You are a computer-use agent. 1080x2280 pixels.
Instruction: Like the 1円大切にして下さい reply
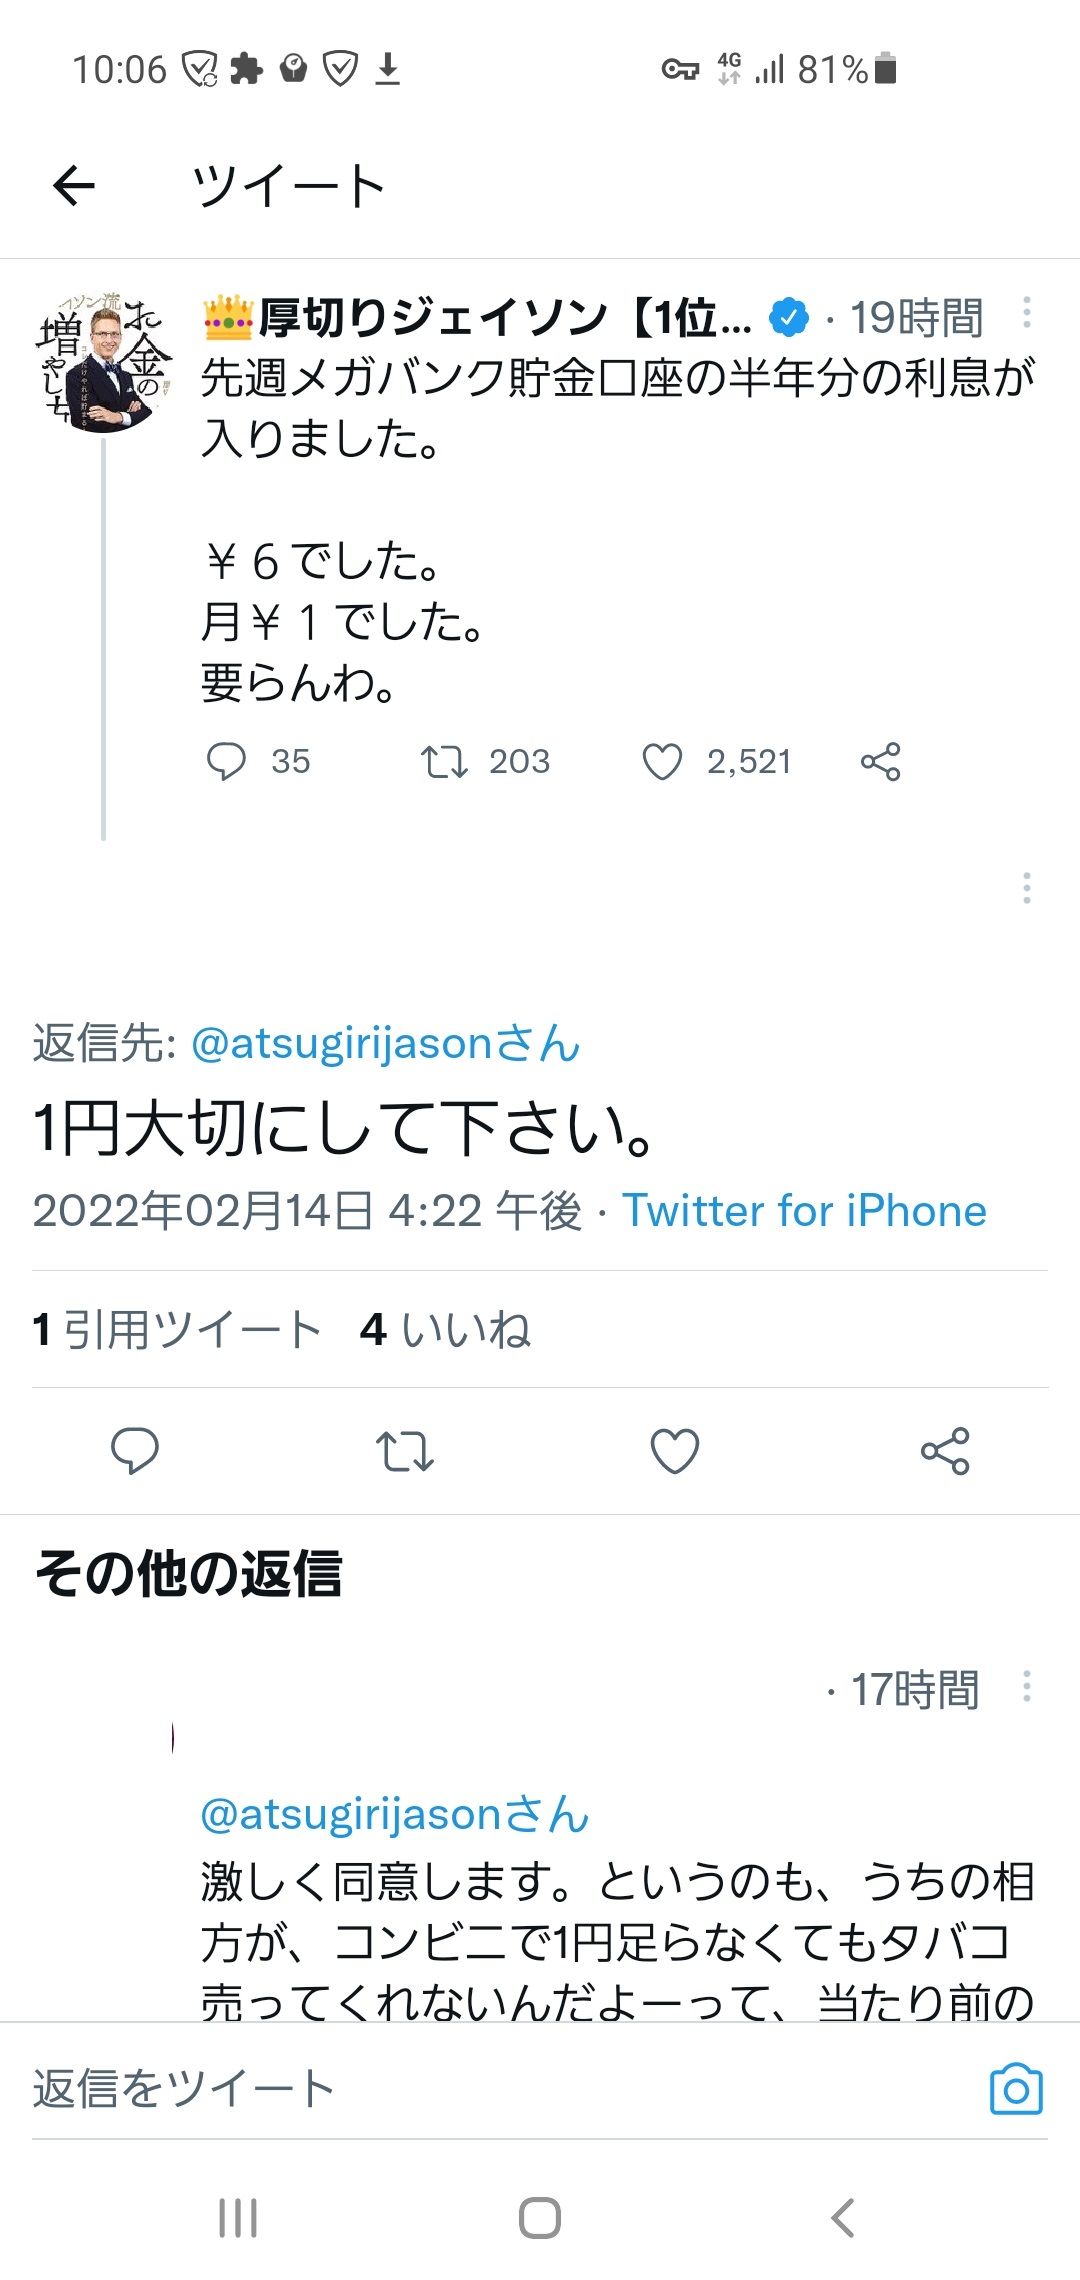point(675,1451)
